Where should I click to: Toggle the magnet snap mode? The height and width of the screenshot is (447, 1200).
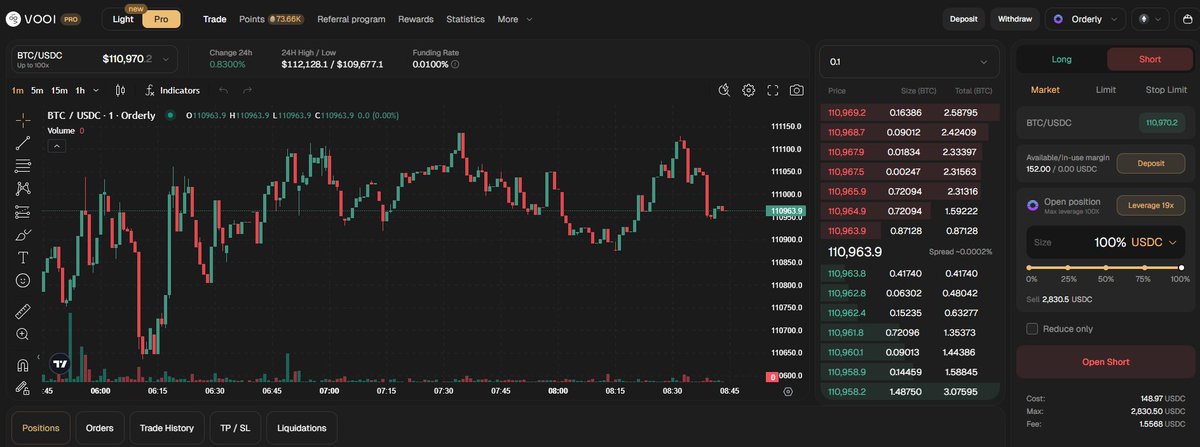click(22, 363)
